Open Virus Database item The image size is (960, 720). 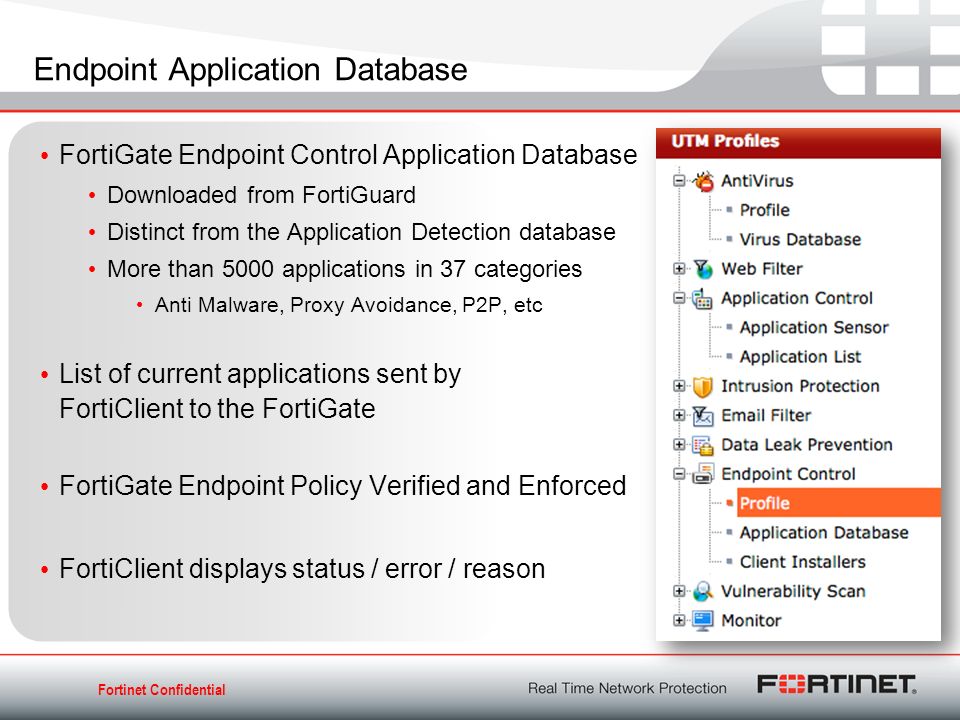[800, 239]
